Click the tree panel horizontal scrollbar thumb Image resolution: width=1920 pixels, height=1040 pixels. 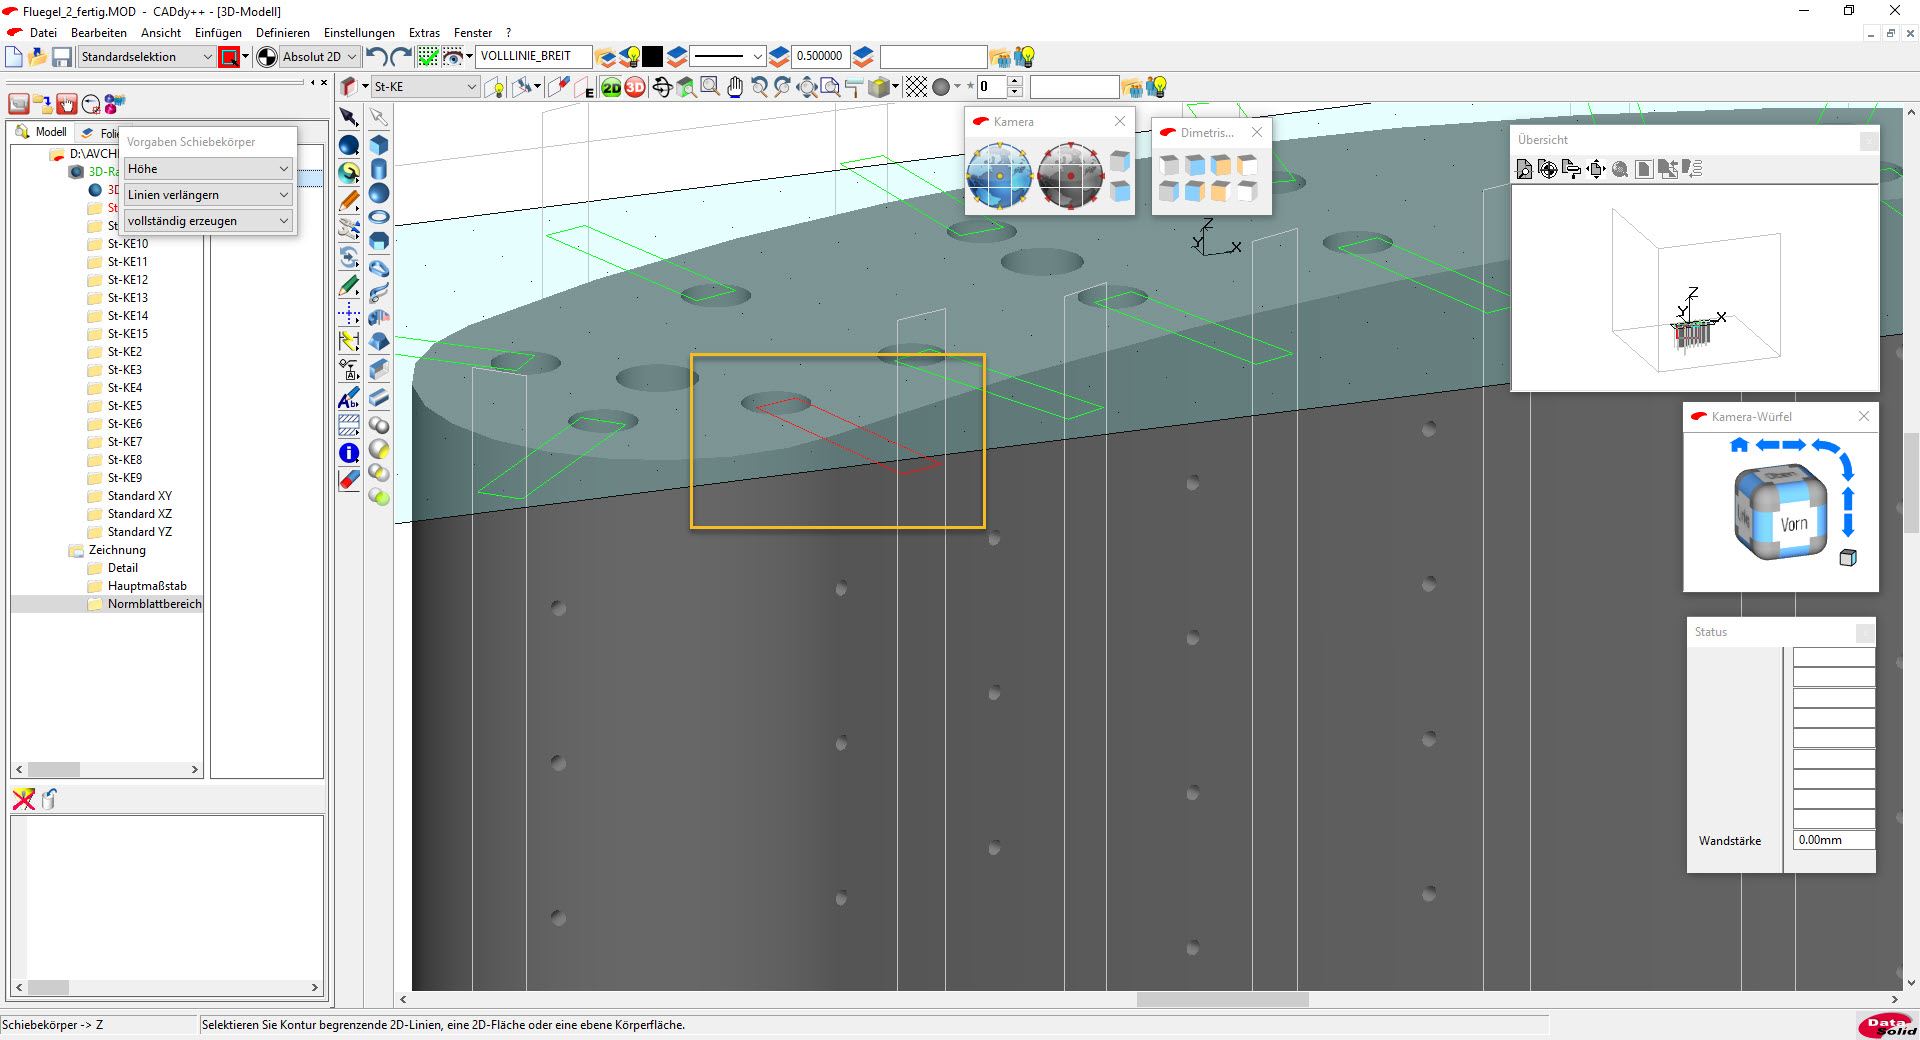[53, 770]
